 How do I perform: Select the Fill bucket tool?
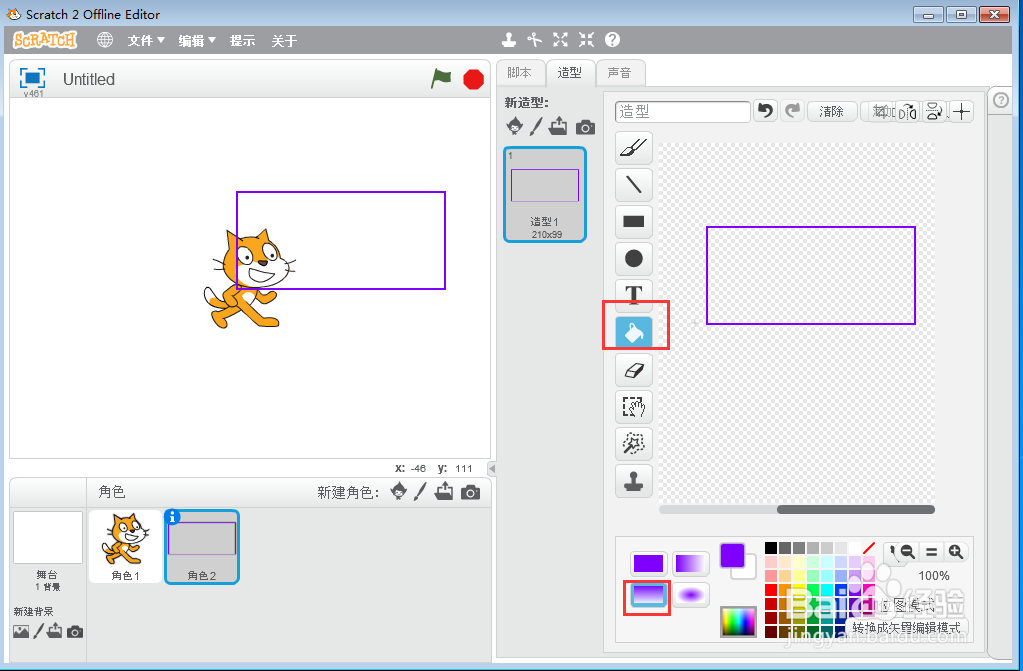[x=634, y=332]
